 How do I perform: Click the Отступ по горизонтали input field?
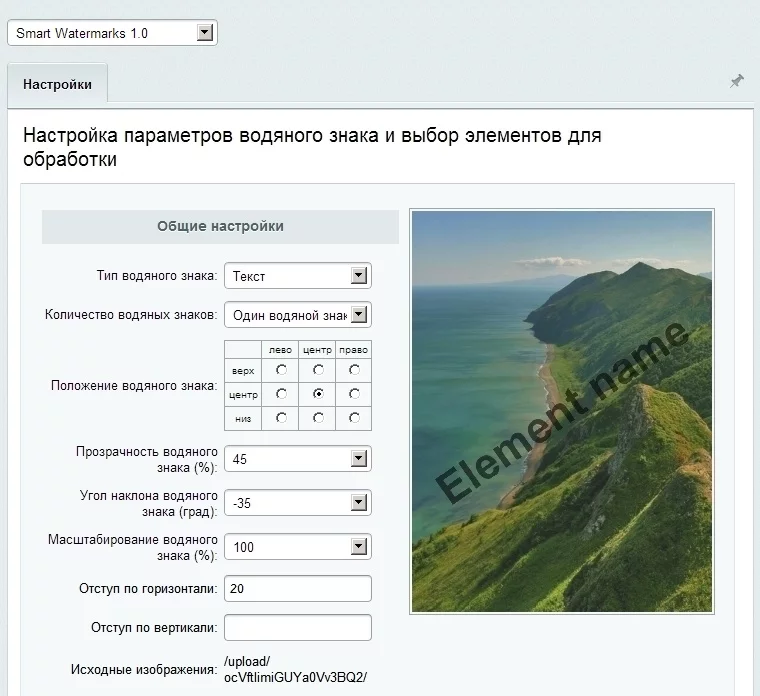tap(297, 589)
